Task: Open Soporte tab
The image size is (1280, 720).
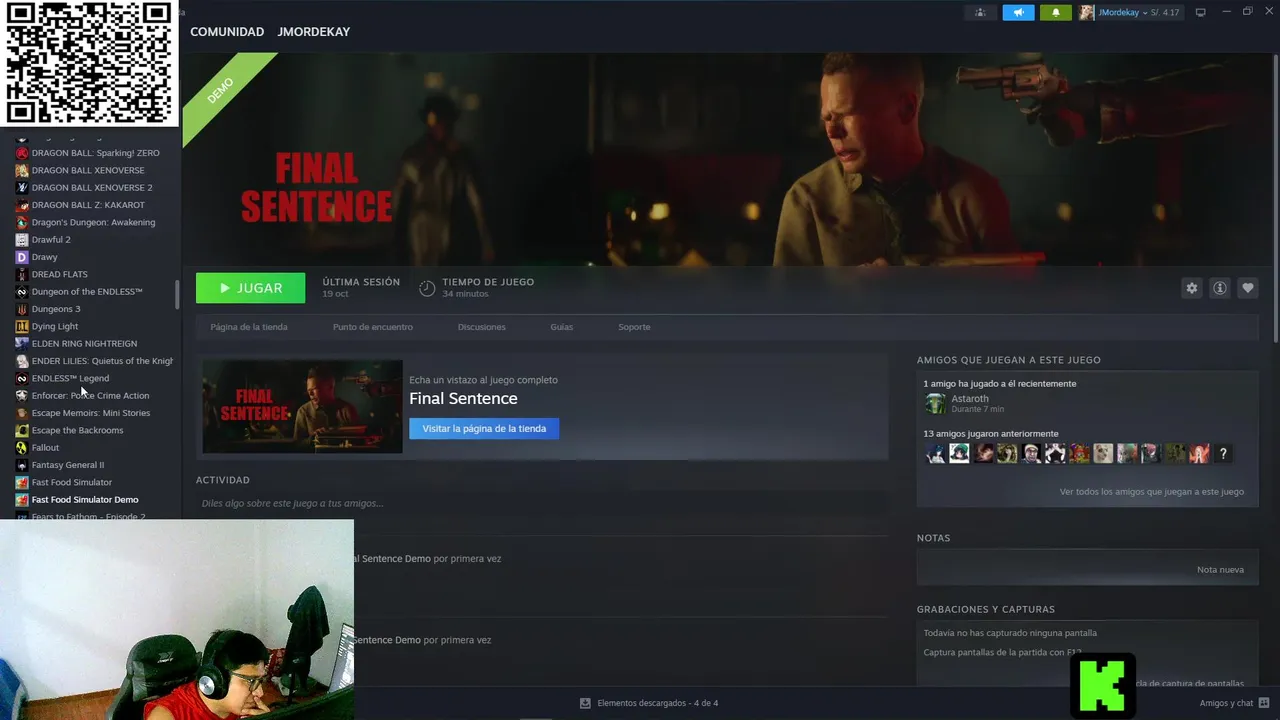Action: click(x=634, y=327)
